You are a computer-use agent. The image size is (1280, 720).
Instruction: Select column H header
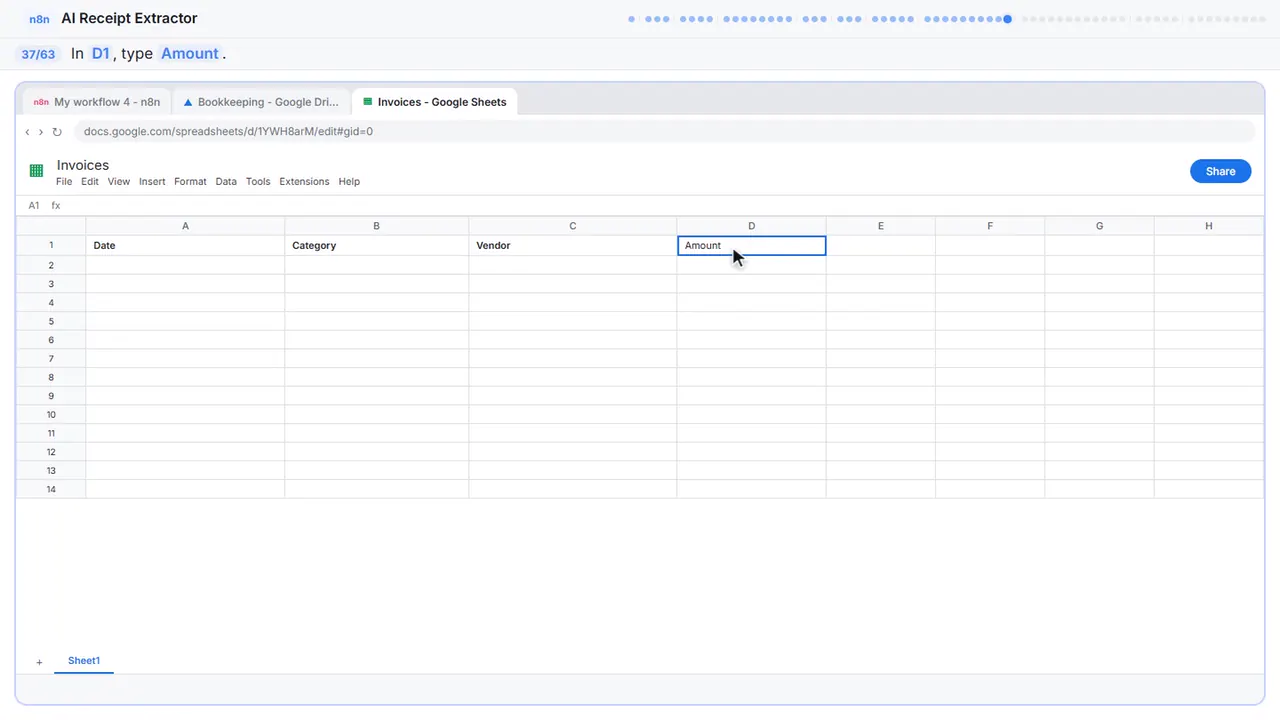click(1208, 226)
